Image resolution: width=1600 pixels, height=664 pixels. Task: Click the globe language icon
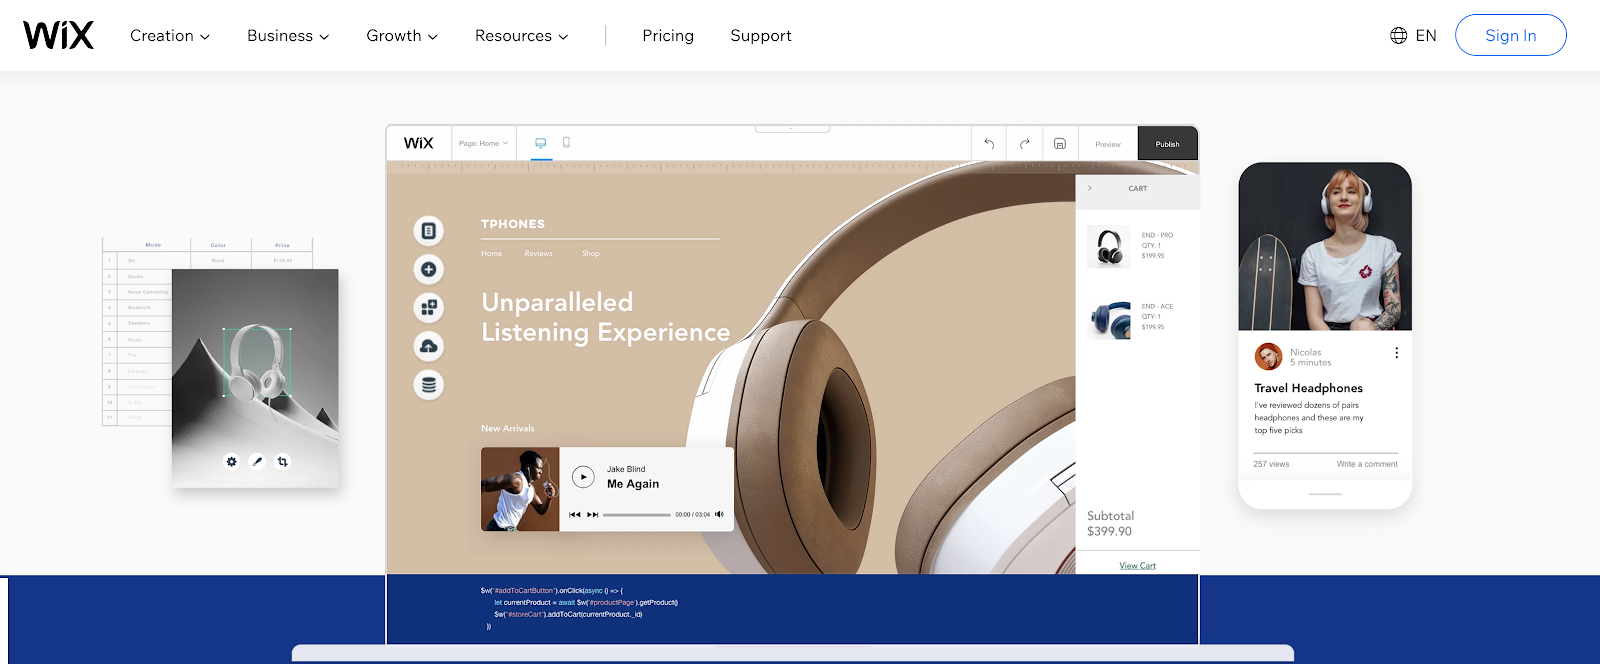point(1399,36)
